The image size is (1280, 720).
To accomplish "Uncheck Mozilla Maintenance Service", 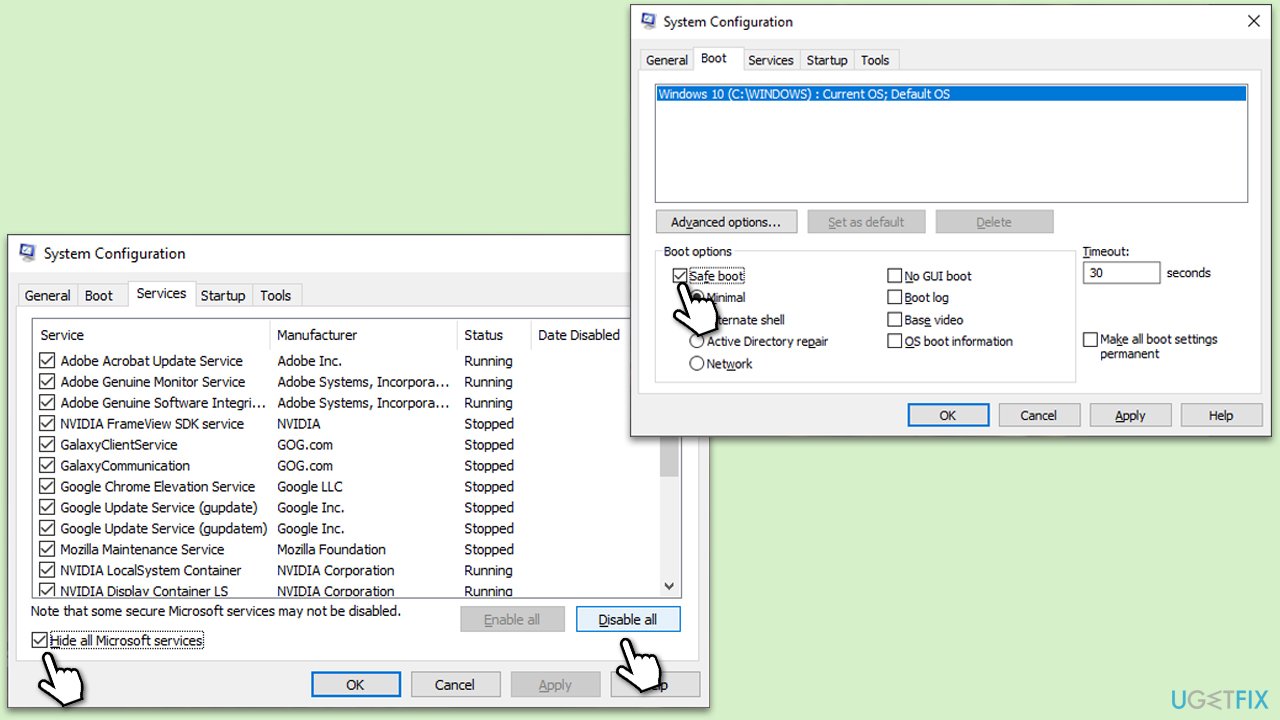I will click(x=47, y=550).
